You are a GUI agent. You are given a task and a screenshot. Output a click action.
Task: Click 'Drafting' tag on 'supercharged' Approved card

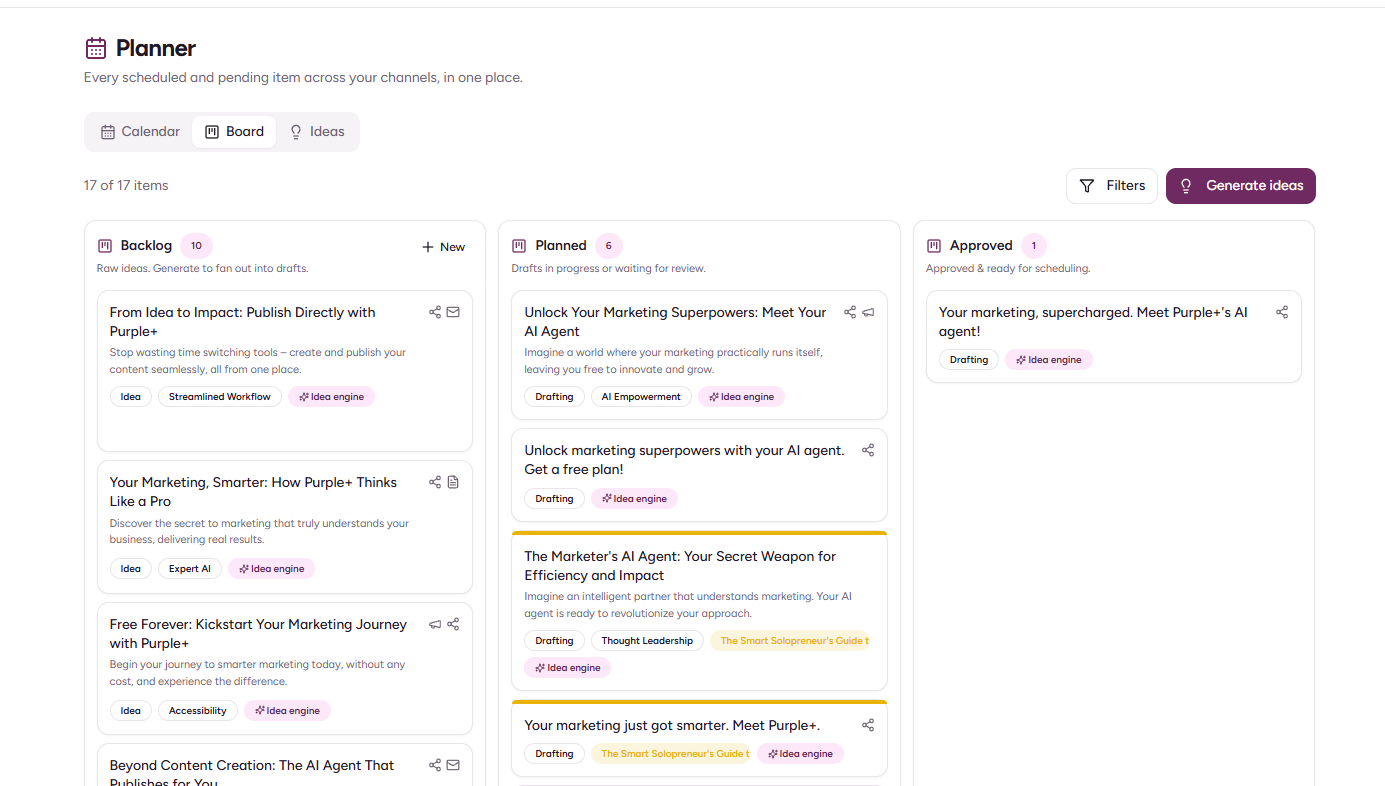coord(969,360)
